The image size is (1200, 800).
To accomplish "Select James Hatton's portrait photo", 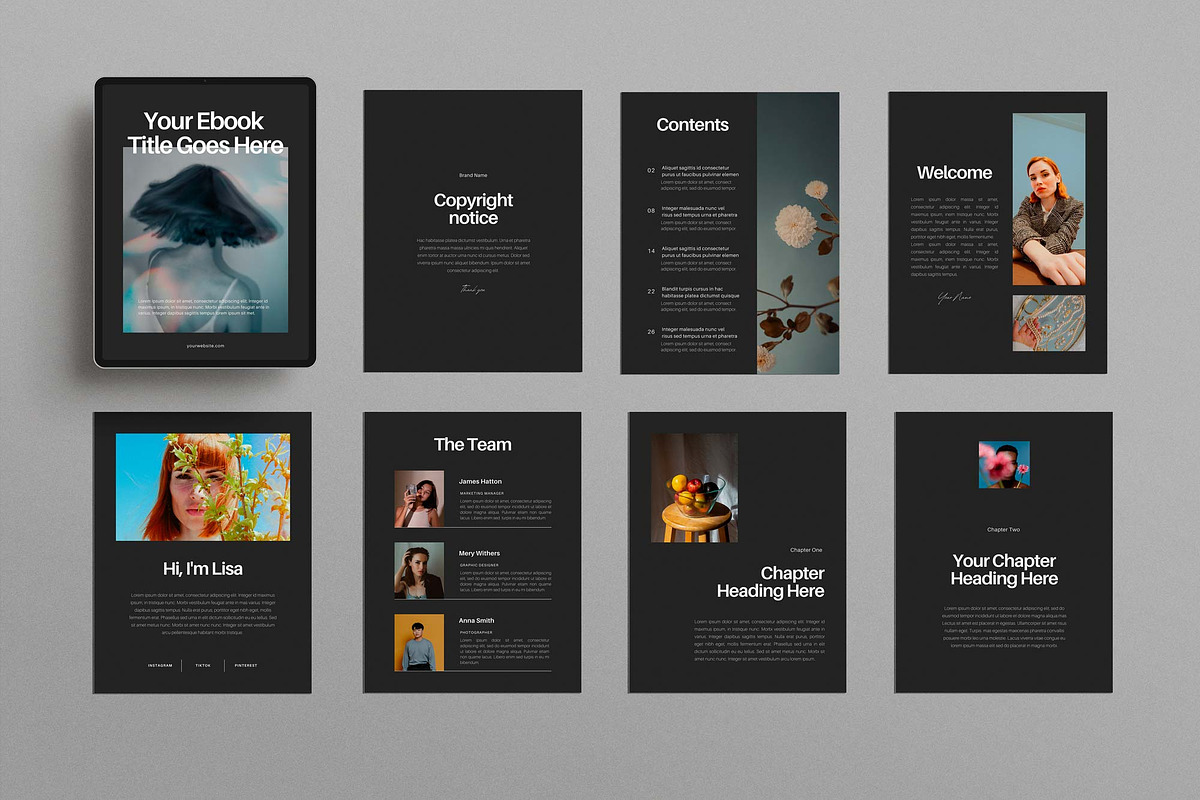I will point(419,497).
